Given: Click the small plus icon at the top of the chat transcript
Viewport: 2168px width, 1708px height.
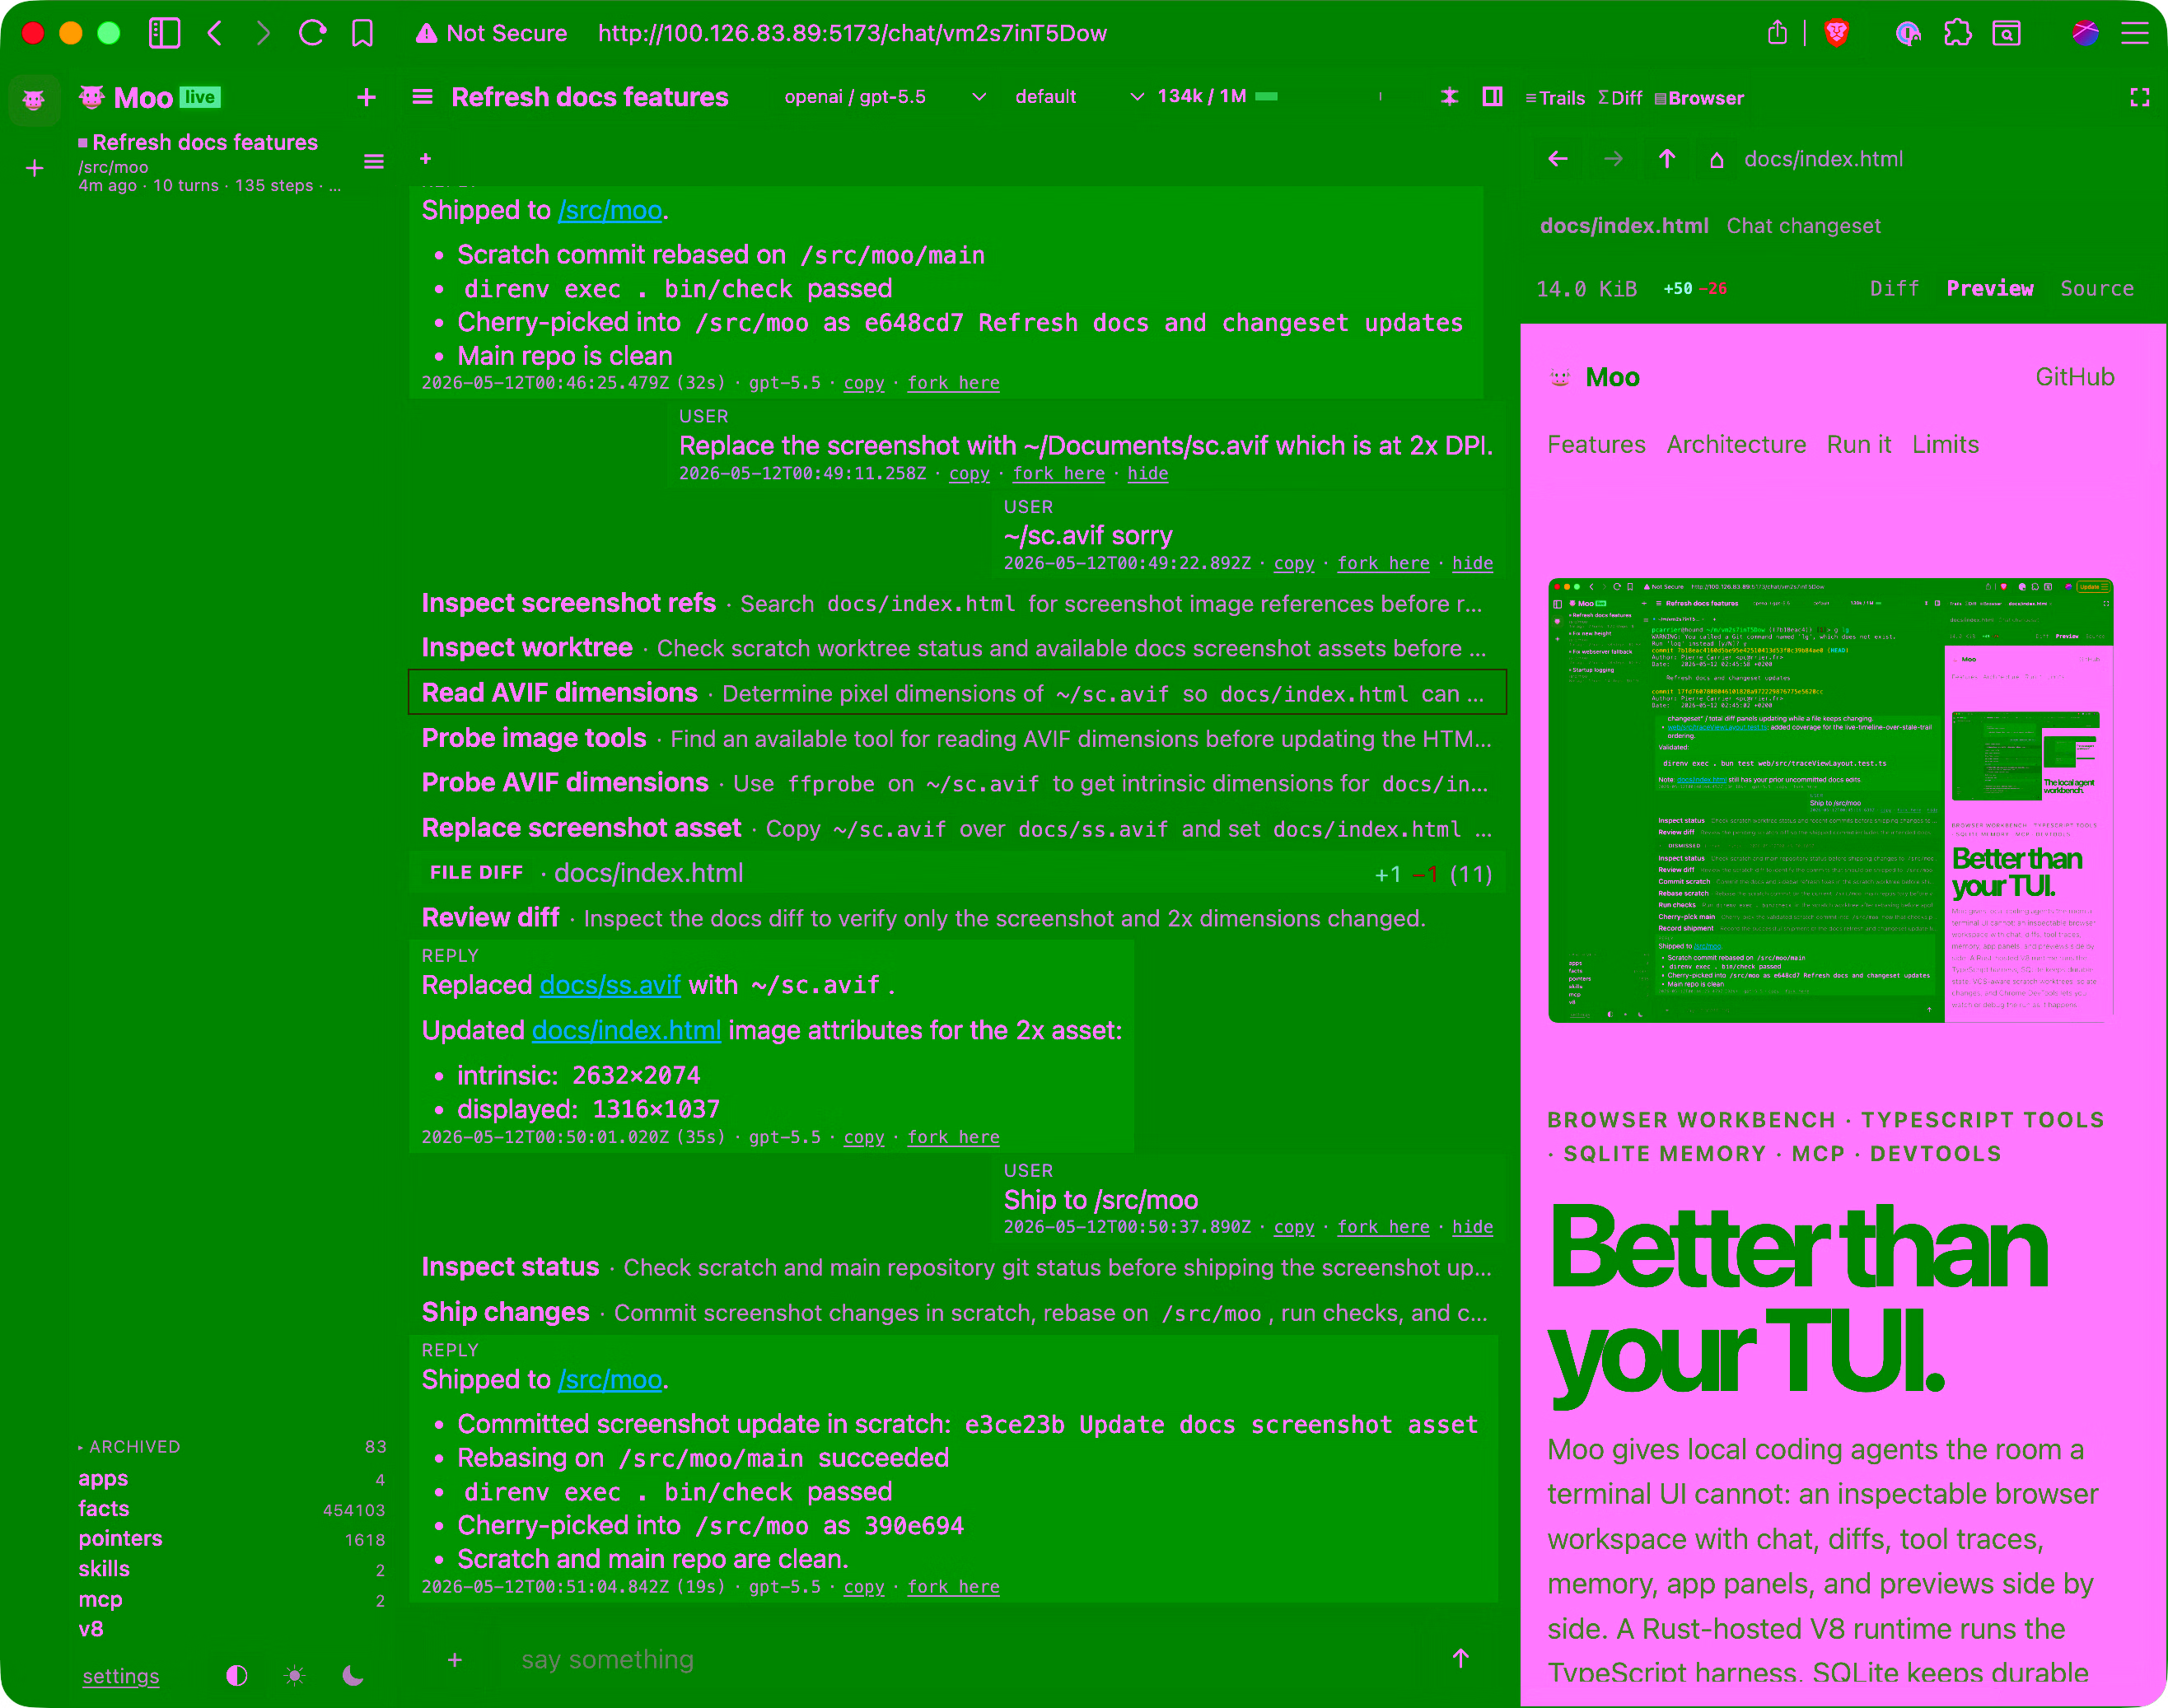Looking at the screenshot, I should tap(425, 158).
